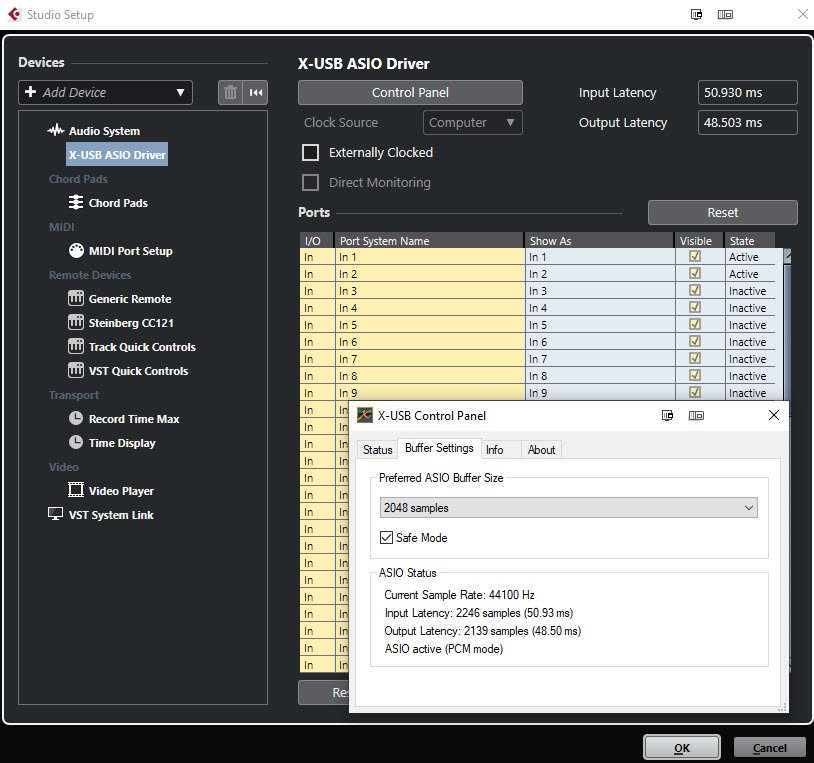Click the Port System Name cell In 6
Screen dimensions: 814x763
(x=430, y=342)
